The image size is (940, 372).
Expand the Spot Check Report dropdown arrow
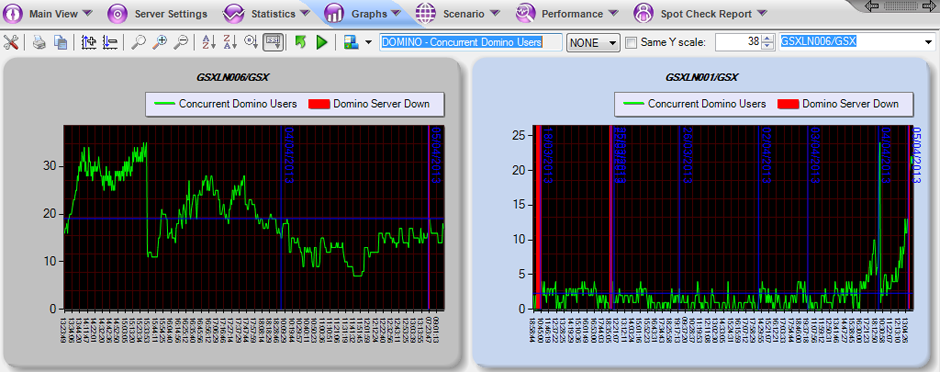pyautogui.click(x=762, y=13)
